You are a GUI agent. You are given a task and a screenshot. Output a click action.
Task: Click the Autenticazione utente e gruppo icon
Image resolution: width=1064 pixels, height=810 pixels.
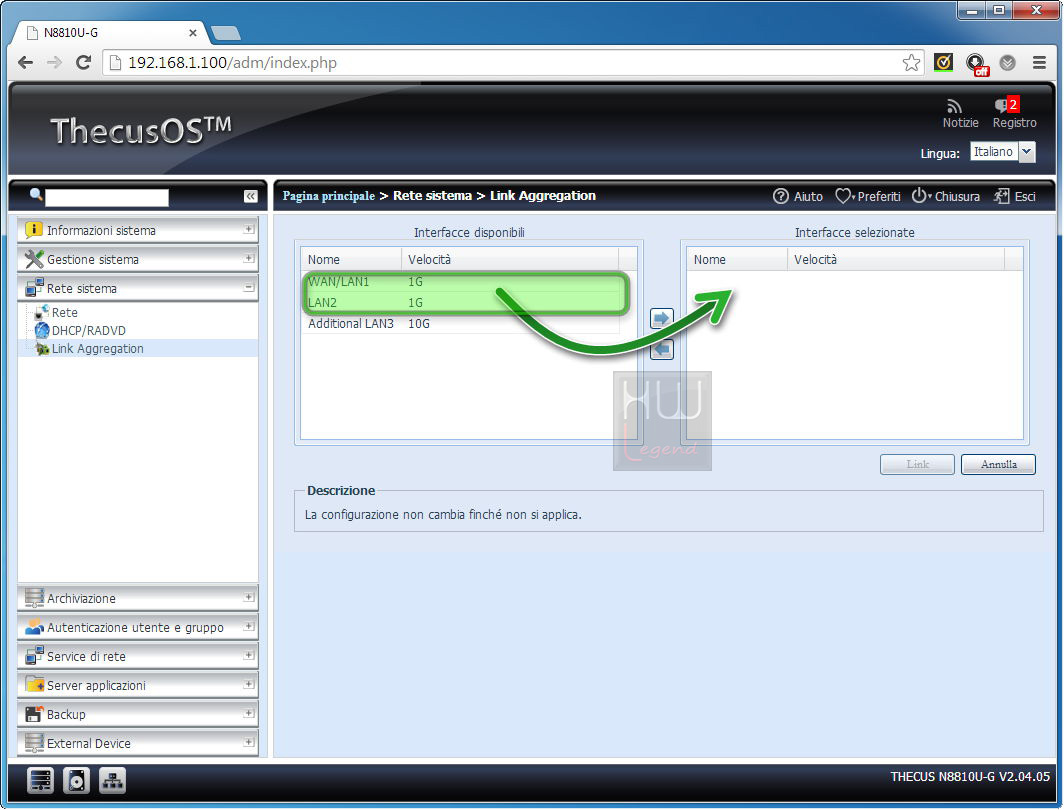33,627
